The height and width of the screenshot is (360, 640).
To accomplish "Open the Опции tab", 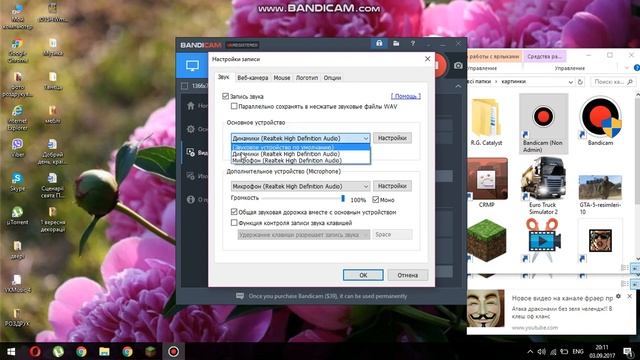I will (x=332, y=78).
